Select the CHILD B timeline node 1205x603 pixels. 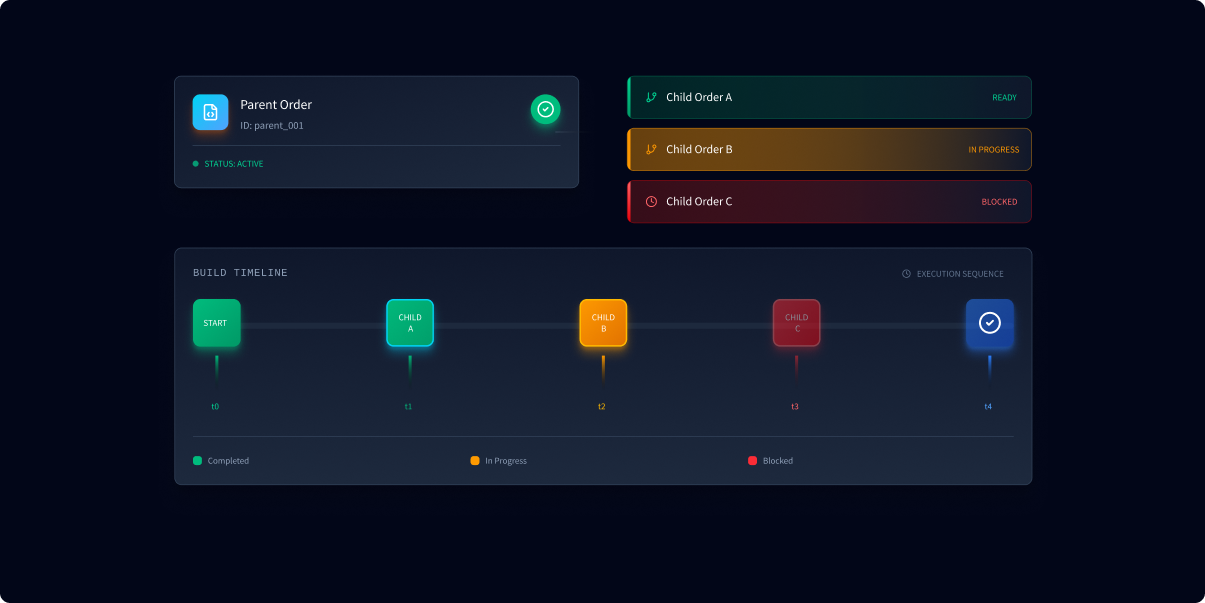click(603, 323)
